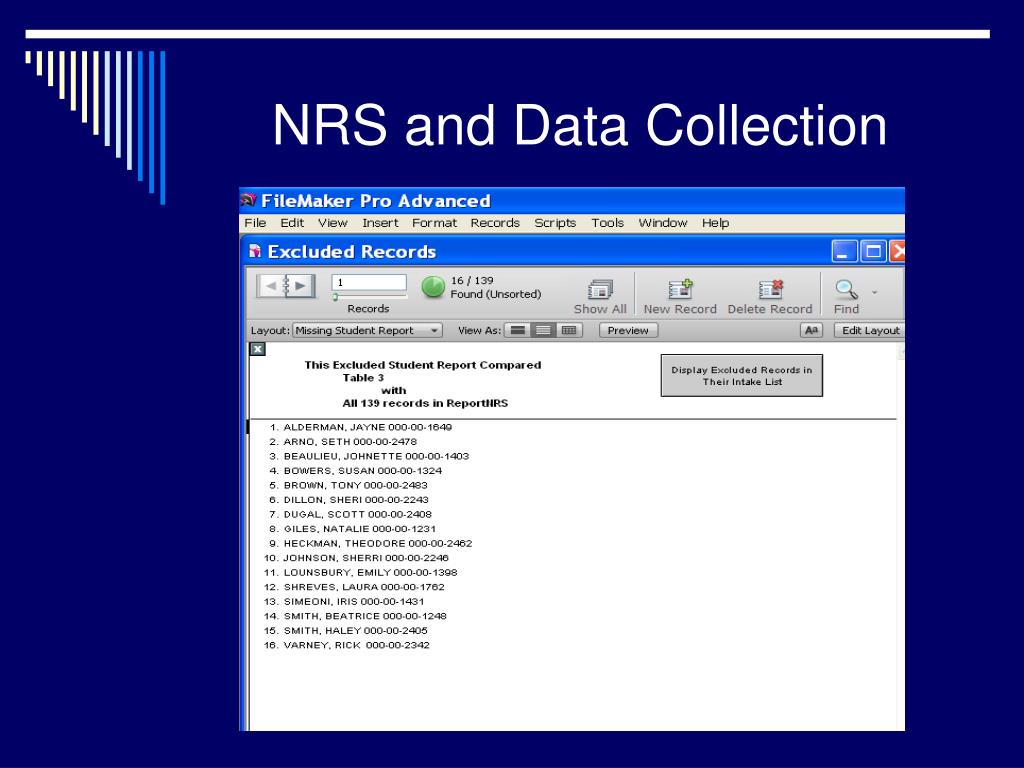Open the Window menu
The height and width of the screenshot is (768, 1024).
click(663, 223)
